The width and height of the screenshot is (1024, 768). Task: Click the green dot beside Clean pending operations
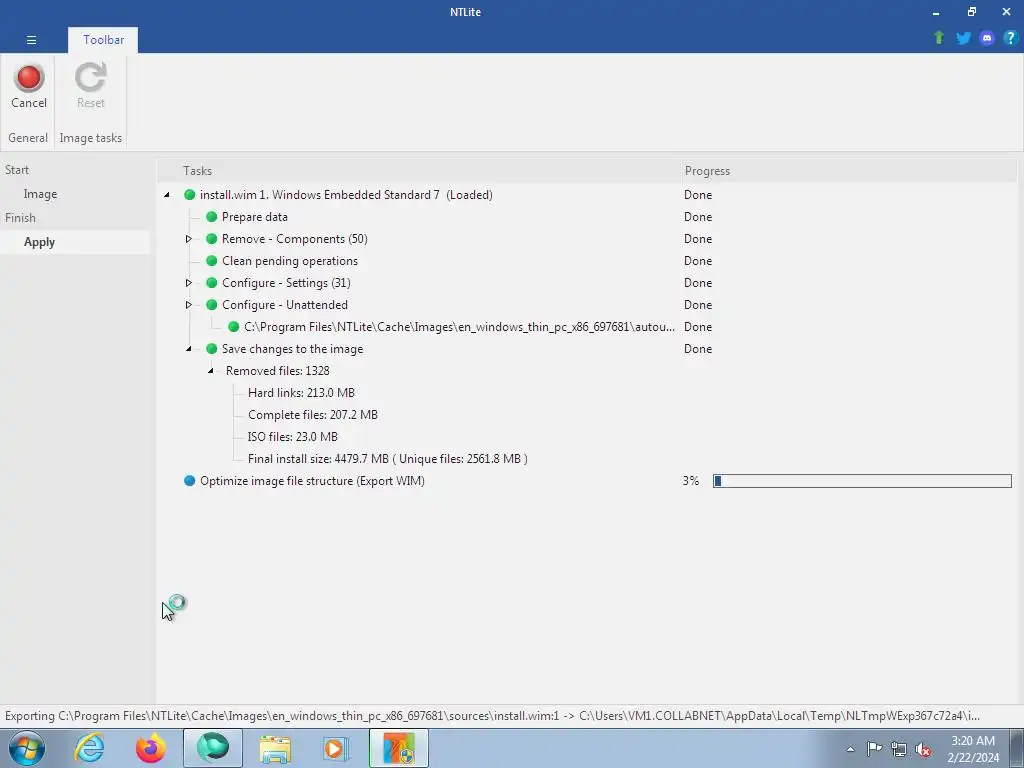pos(212,261)
